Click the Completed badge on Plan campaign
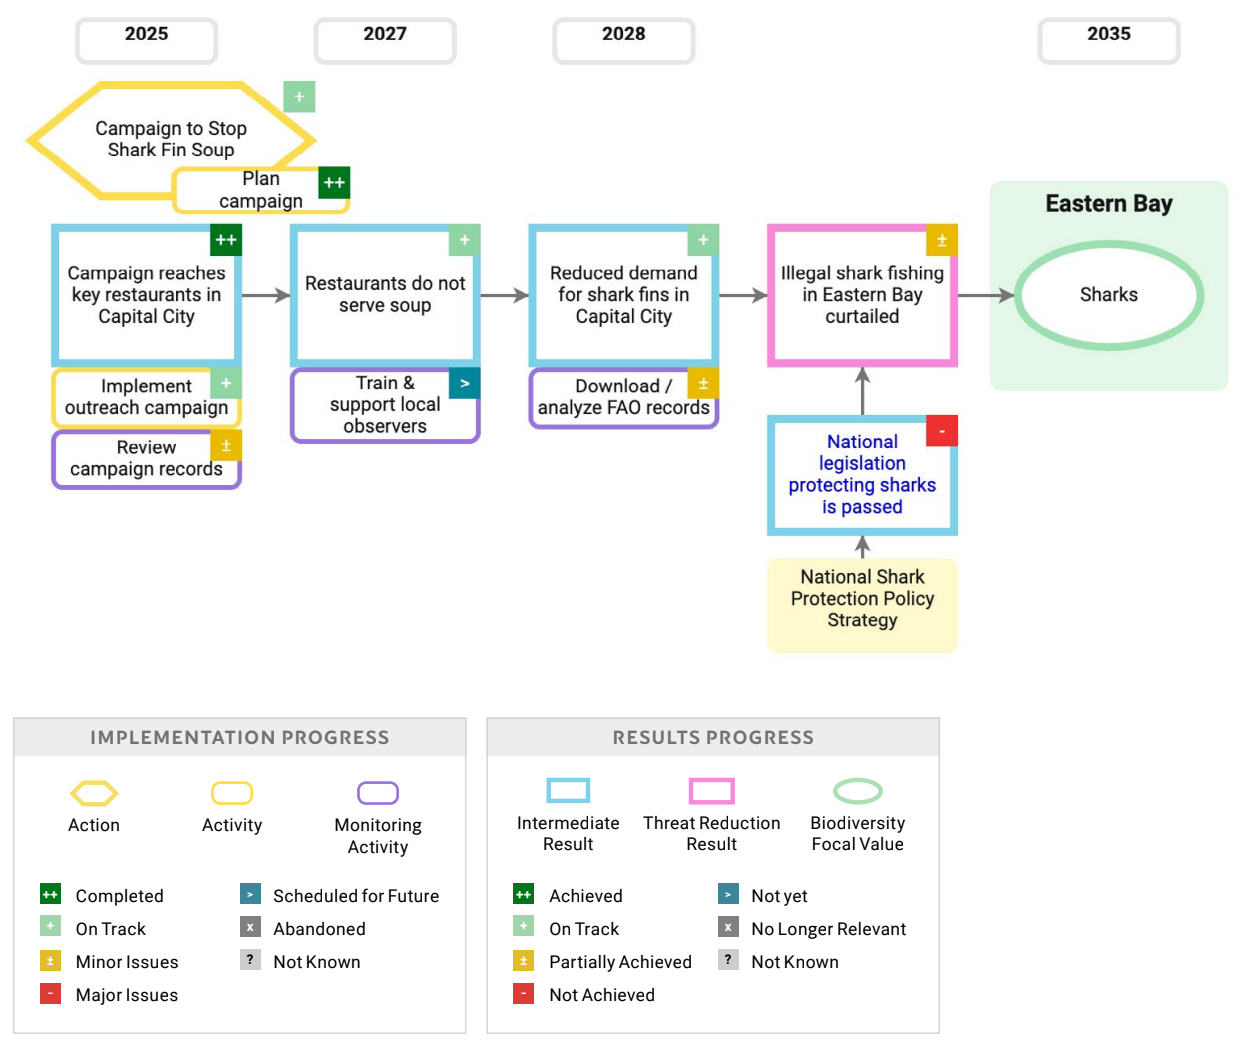This screenshot has width=1242, height=1052. tap(334, 183)
